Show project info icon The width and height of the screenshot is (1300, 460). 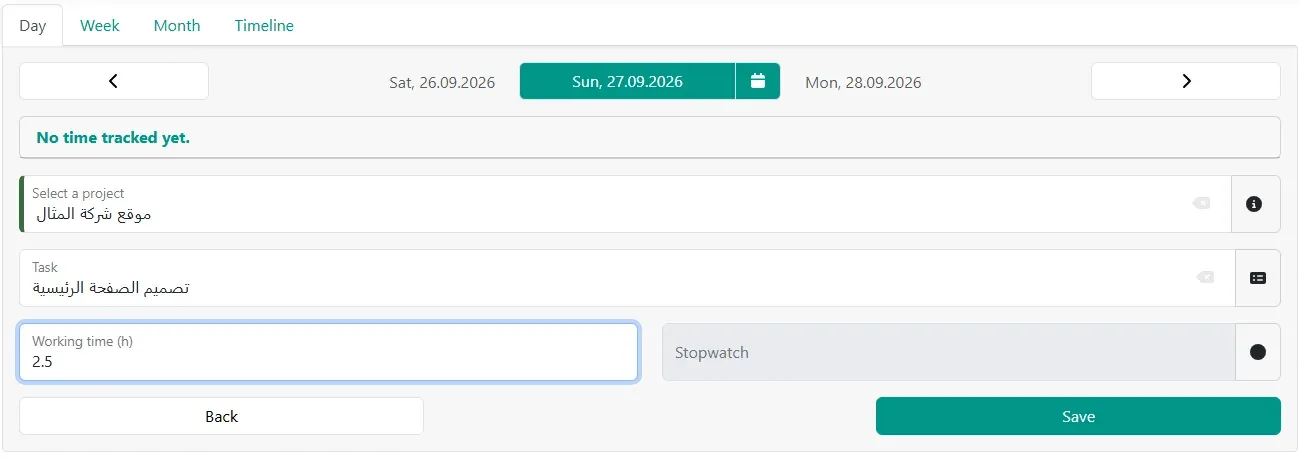tap(1255, 204)
